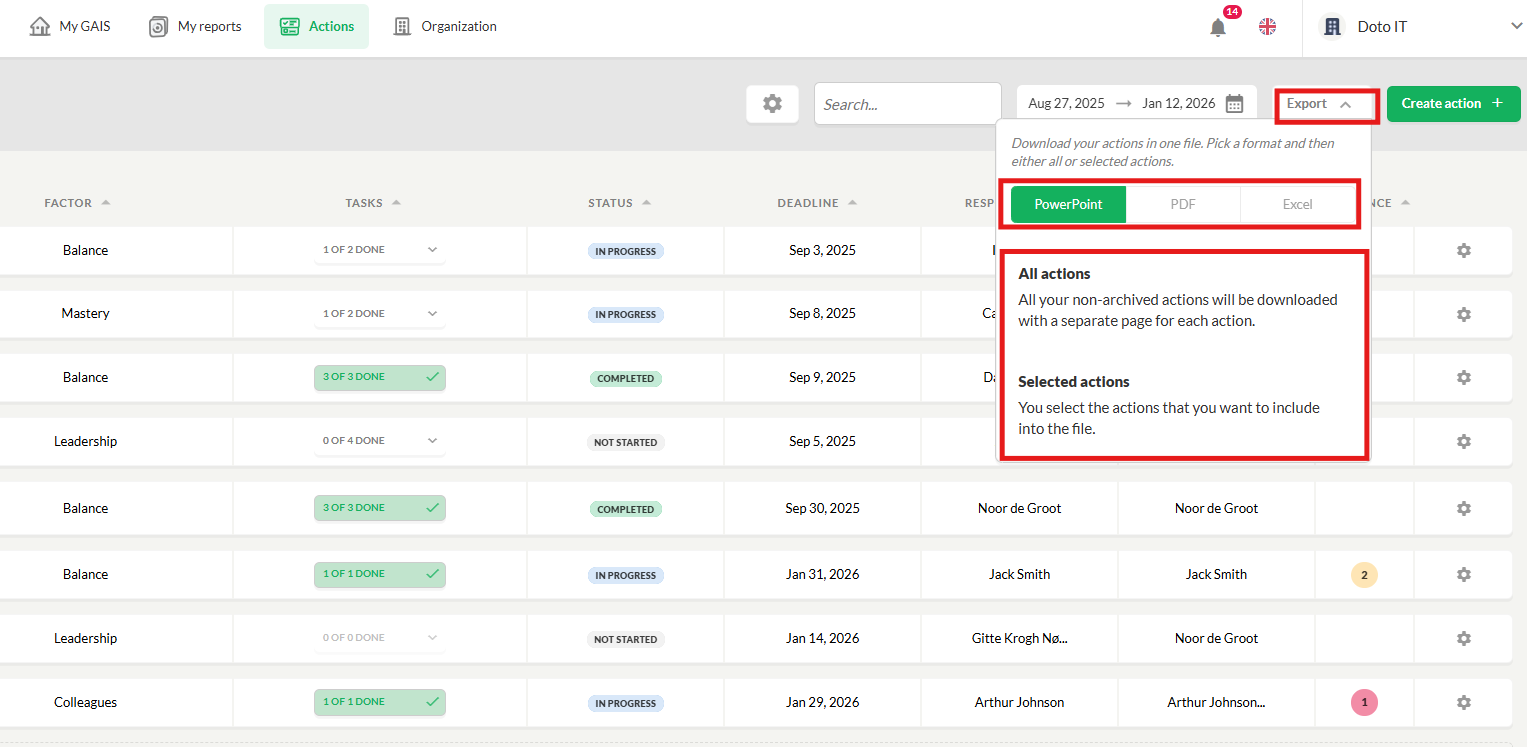This screenshot has width=1527, height=747.
Task: Click the pink 1 badge in the Colleagues row
Action: tap(1364, 702)
